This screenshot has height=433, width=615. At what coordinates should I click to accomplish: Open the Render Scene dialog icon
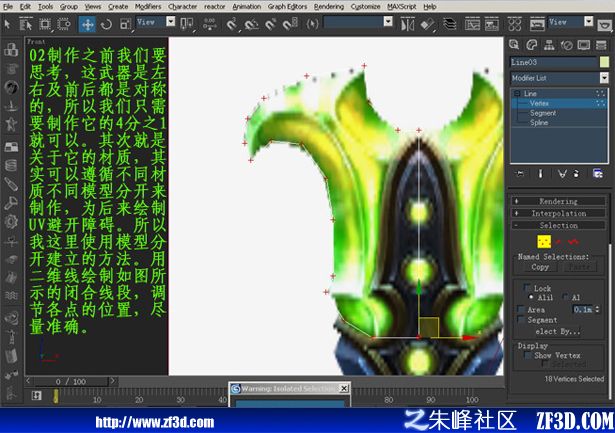click(537, 24)
